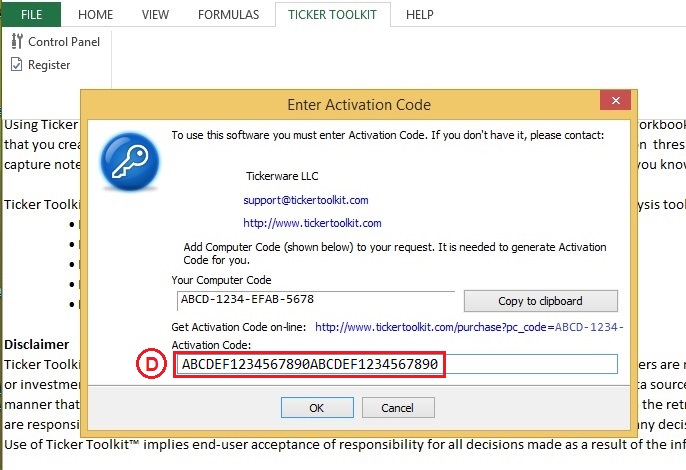Open the HELP ribbon tab
Image resolution: width=686 pixels, height=470 pixels.
click(x=420, y=14)
